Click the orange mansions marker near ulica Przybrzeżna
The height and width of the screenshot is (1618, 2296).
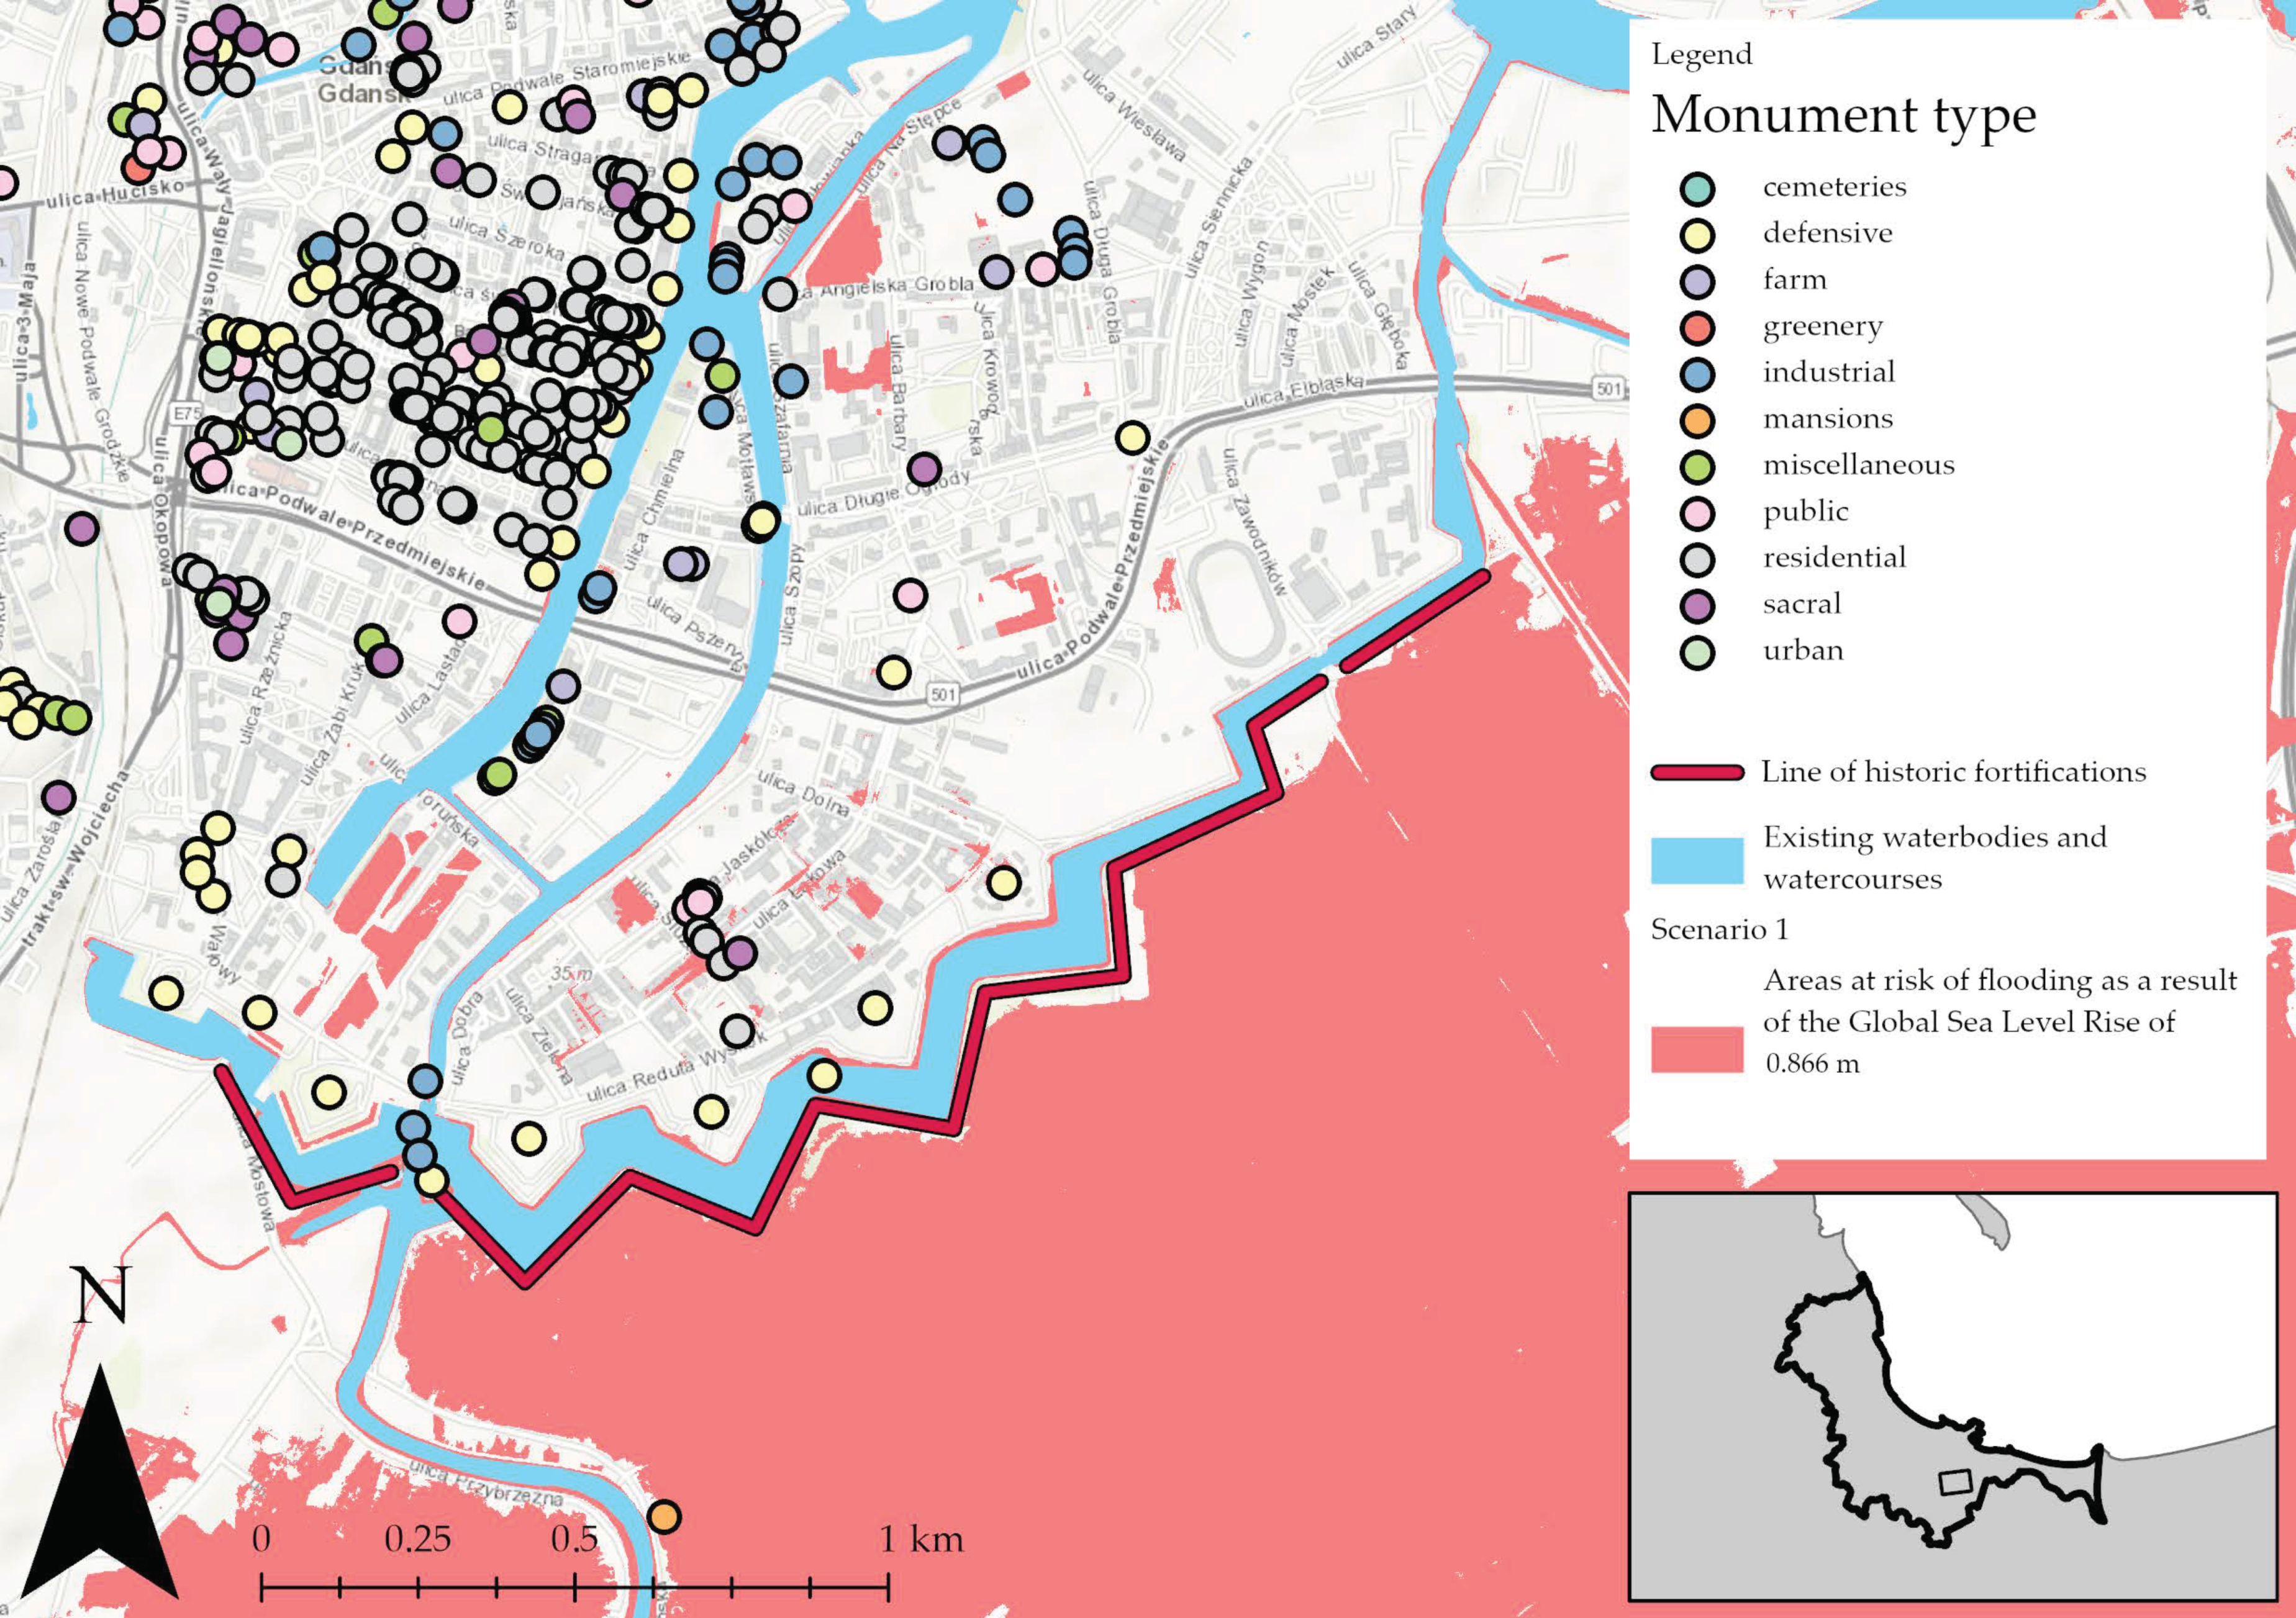664,1516
